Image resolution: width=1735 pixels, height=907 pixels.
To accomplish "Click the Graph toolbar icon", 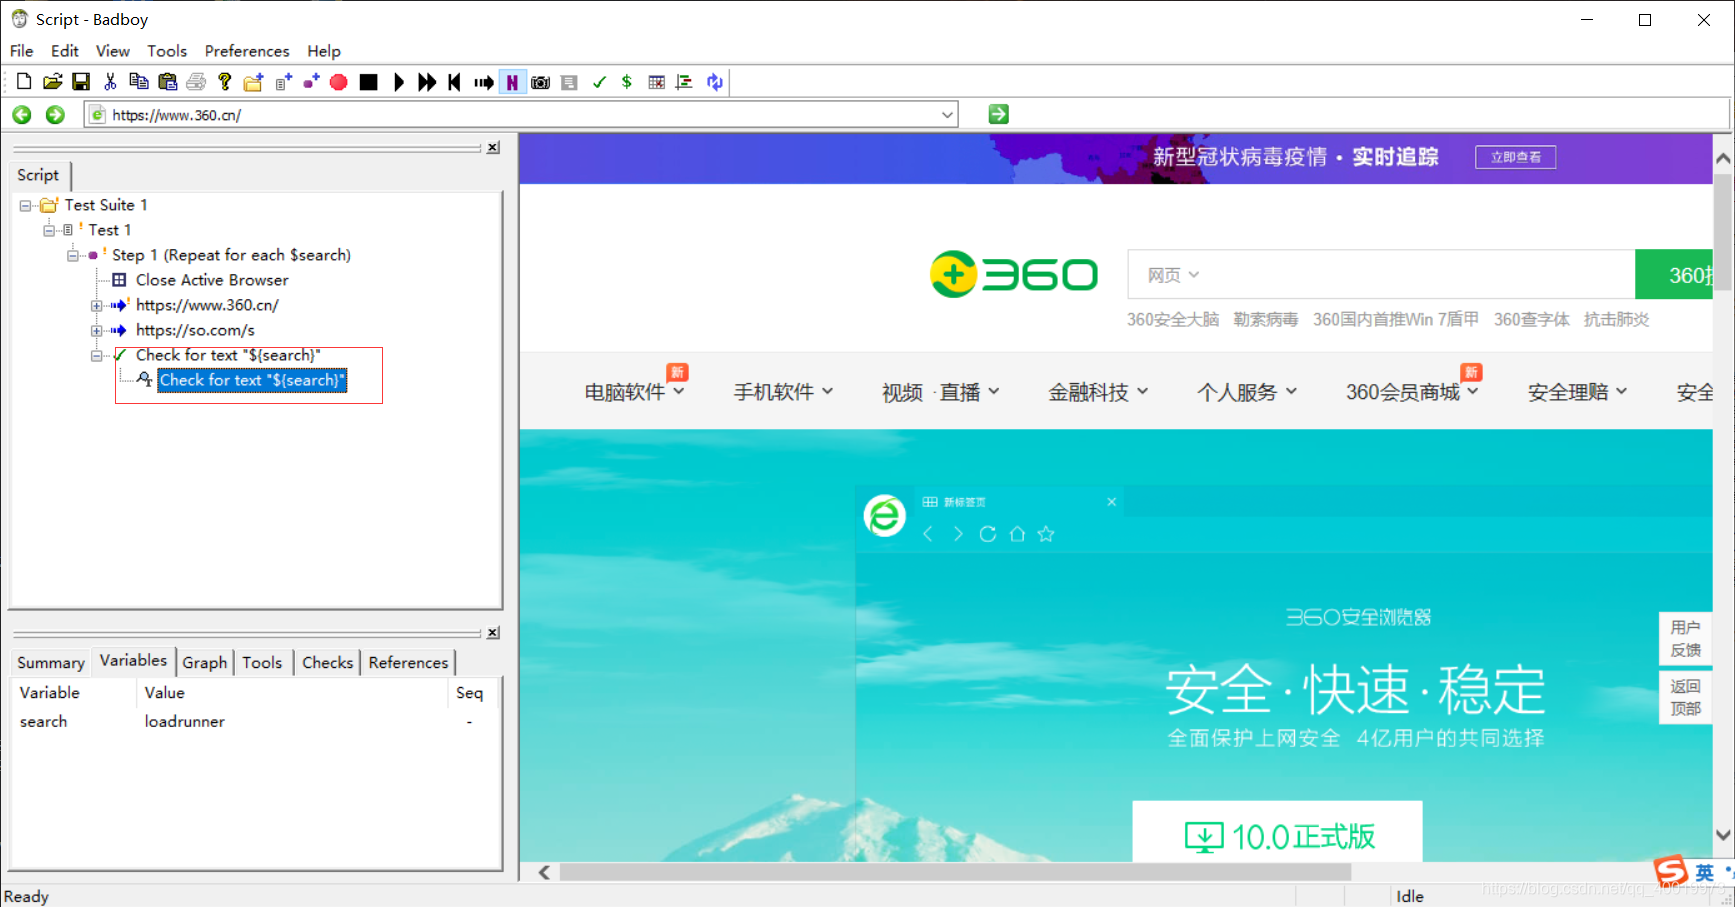I will click(684, 82).
